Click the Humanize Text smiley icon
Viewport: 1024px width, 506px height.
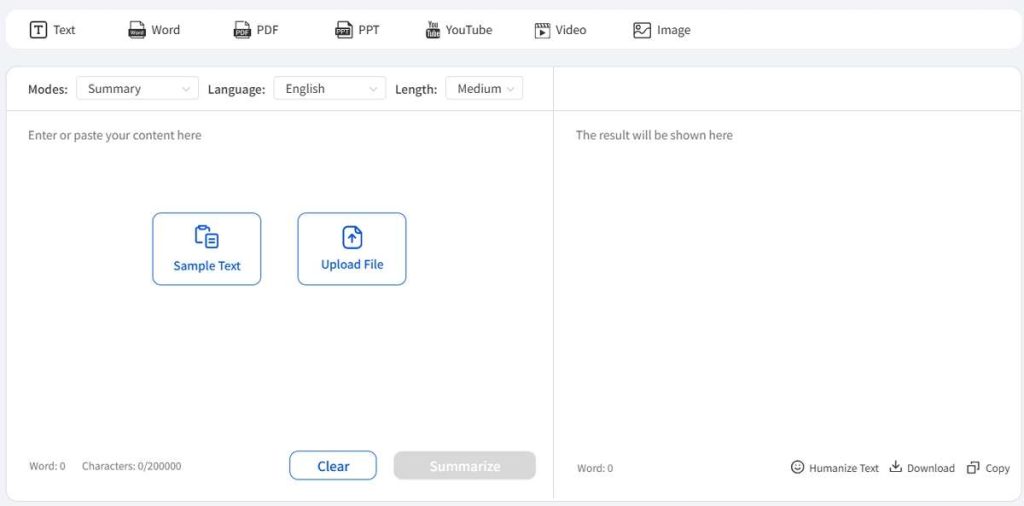coord(797,467)
